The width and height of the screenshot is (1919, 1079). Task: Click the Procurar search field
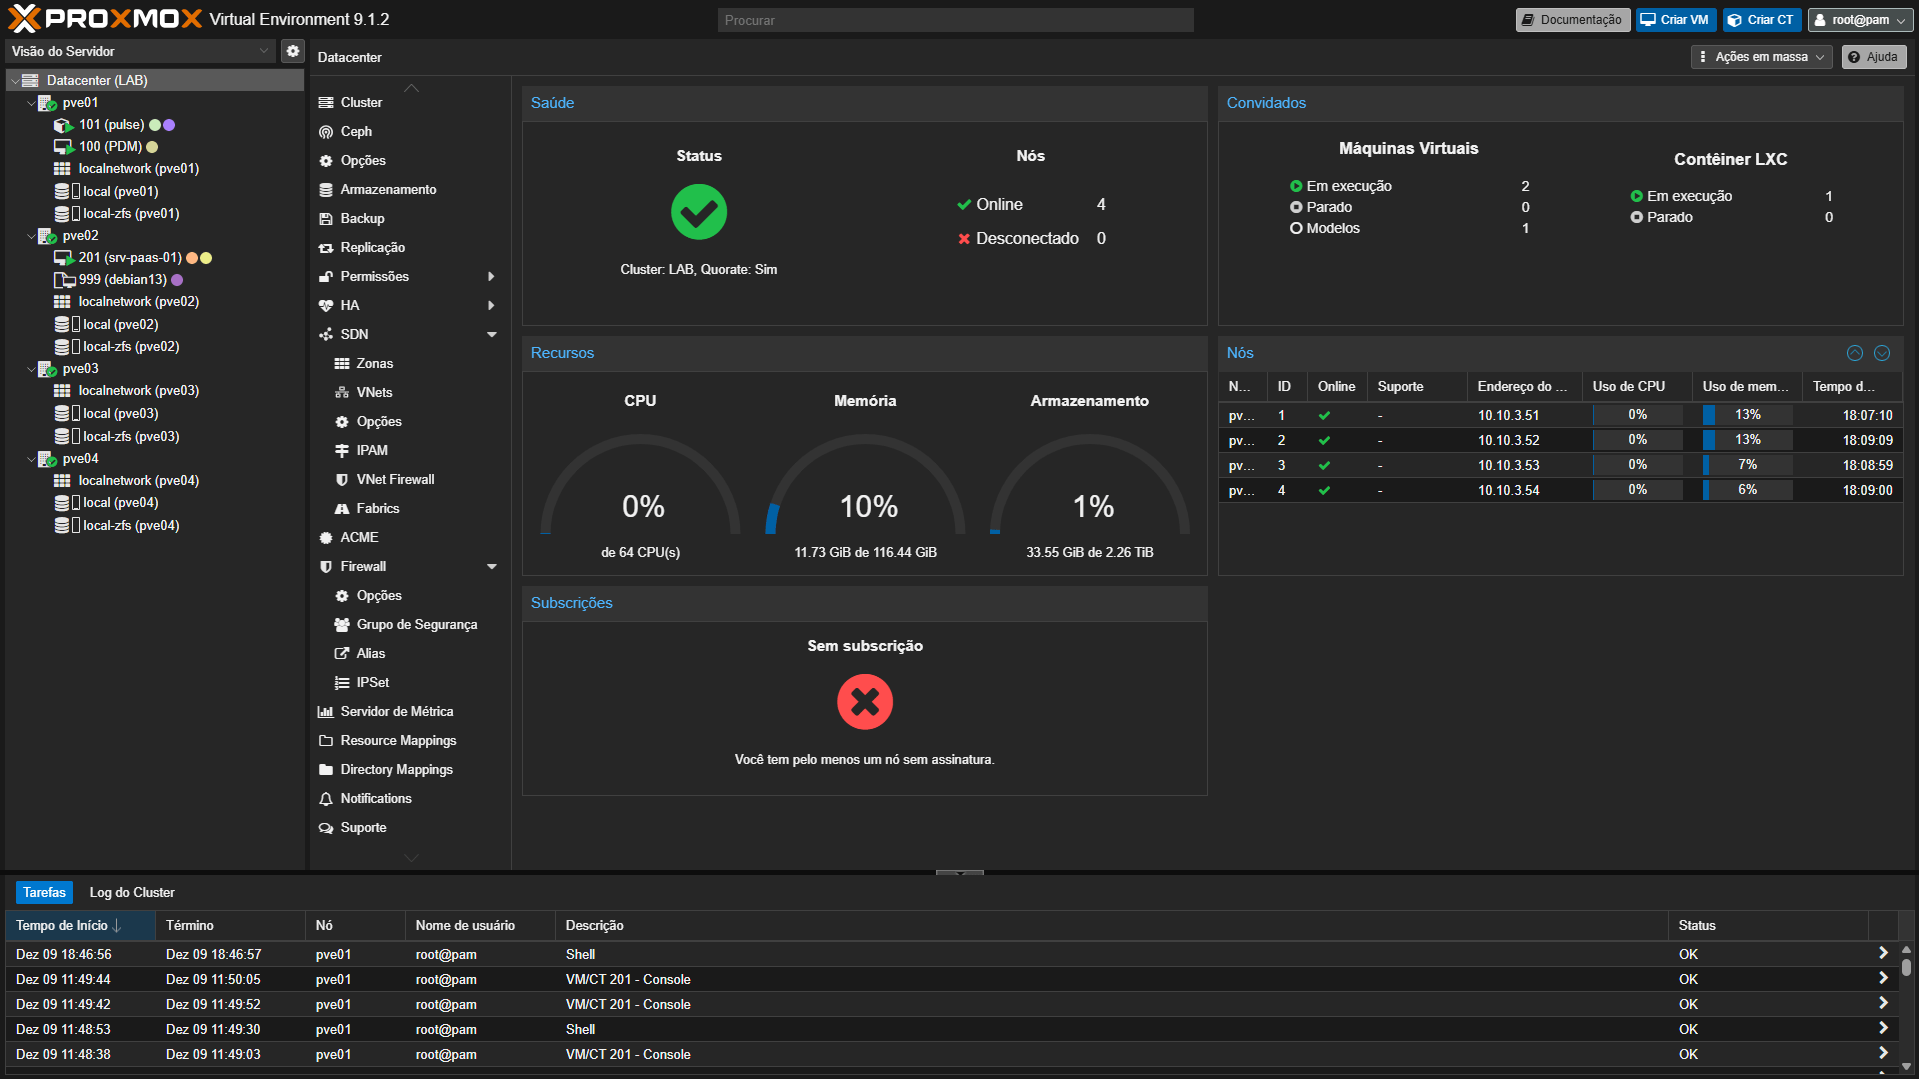click(955, 20)
